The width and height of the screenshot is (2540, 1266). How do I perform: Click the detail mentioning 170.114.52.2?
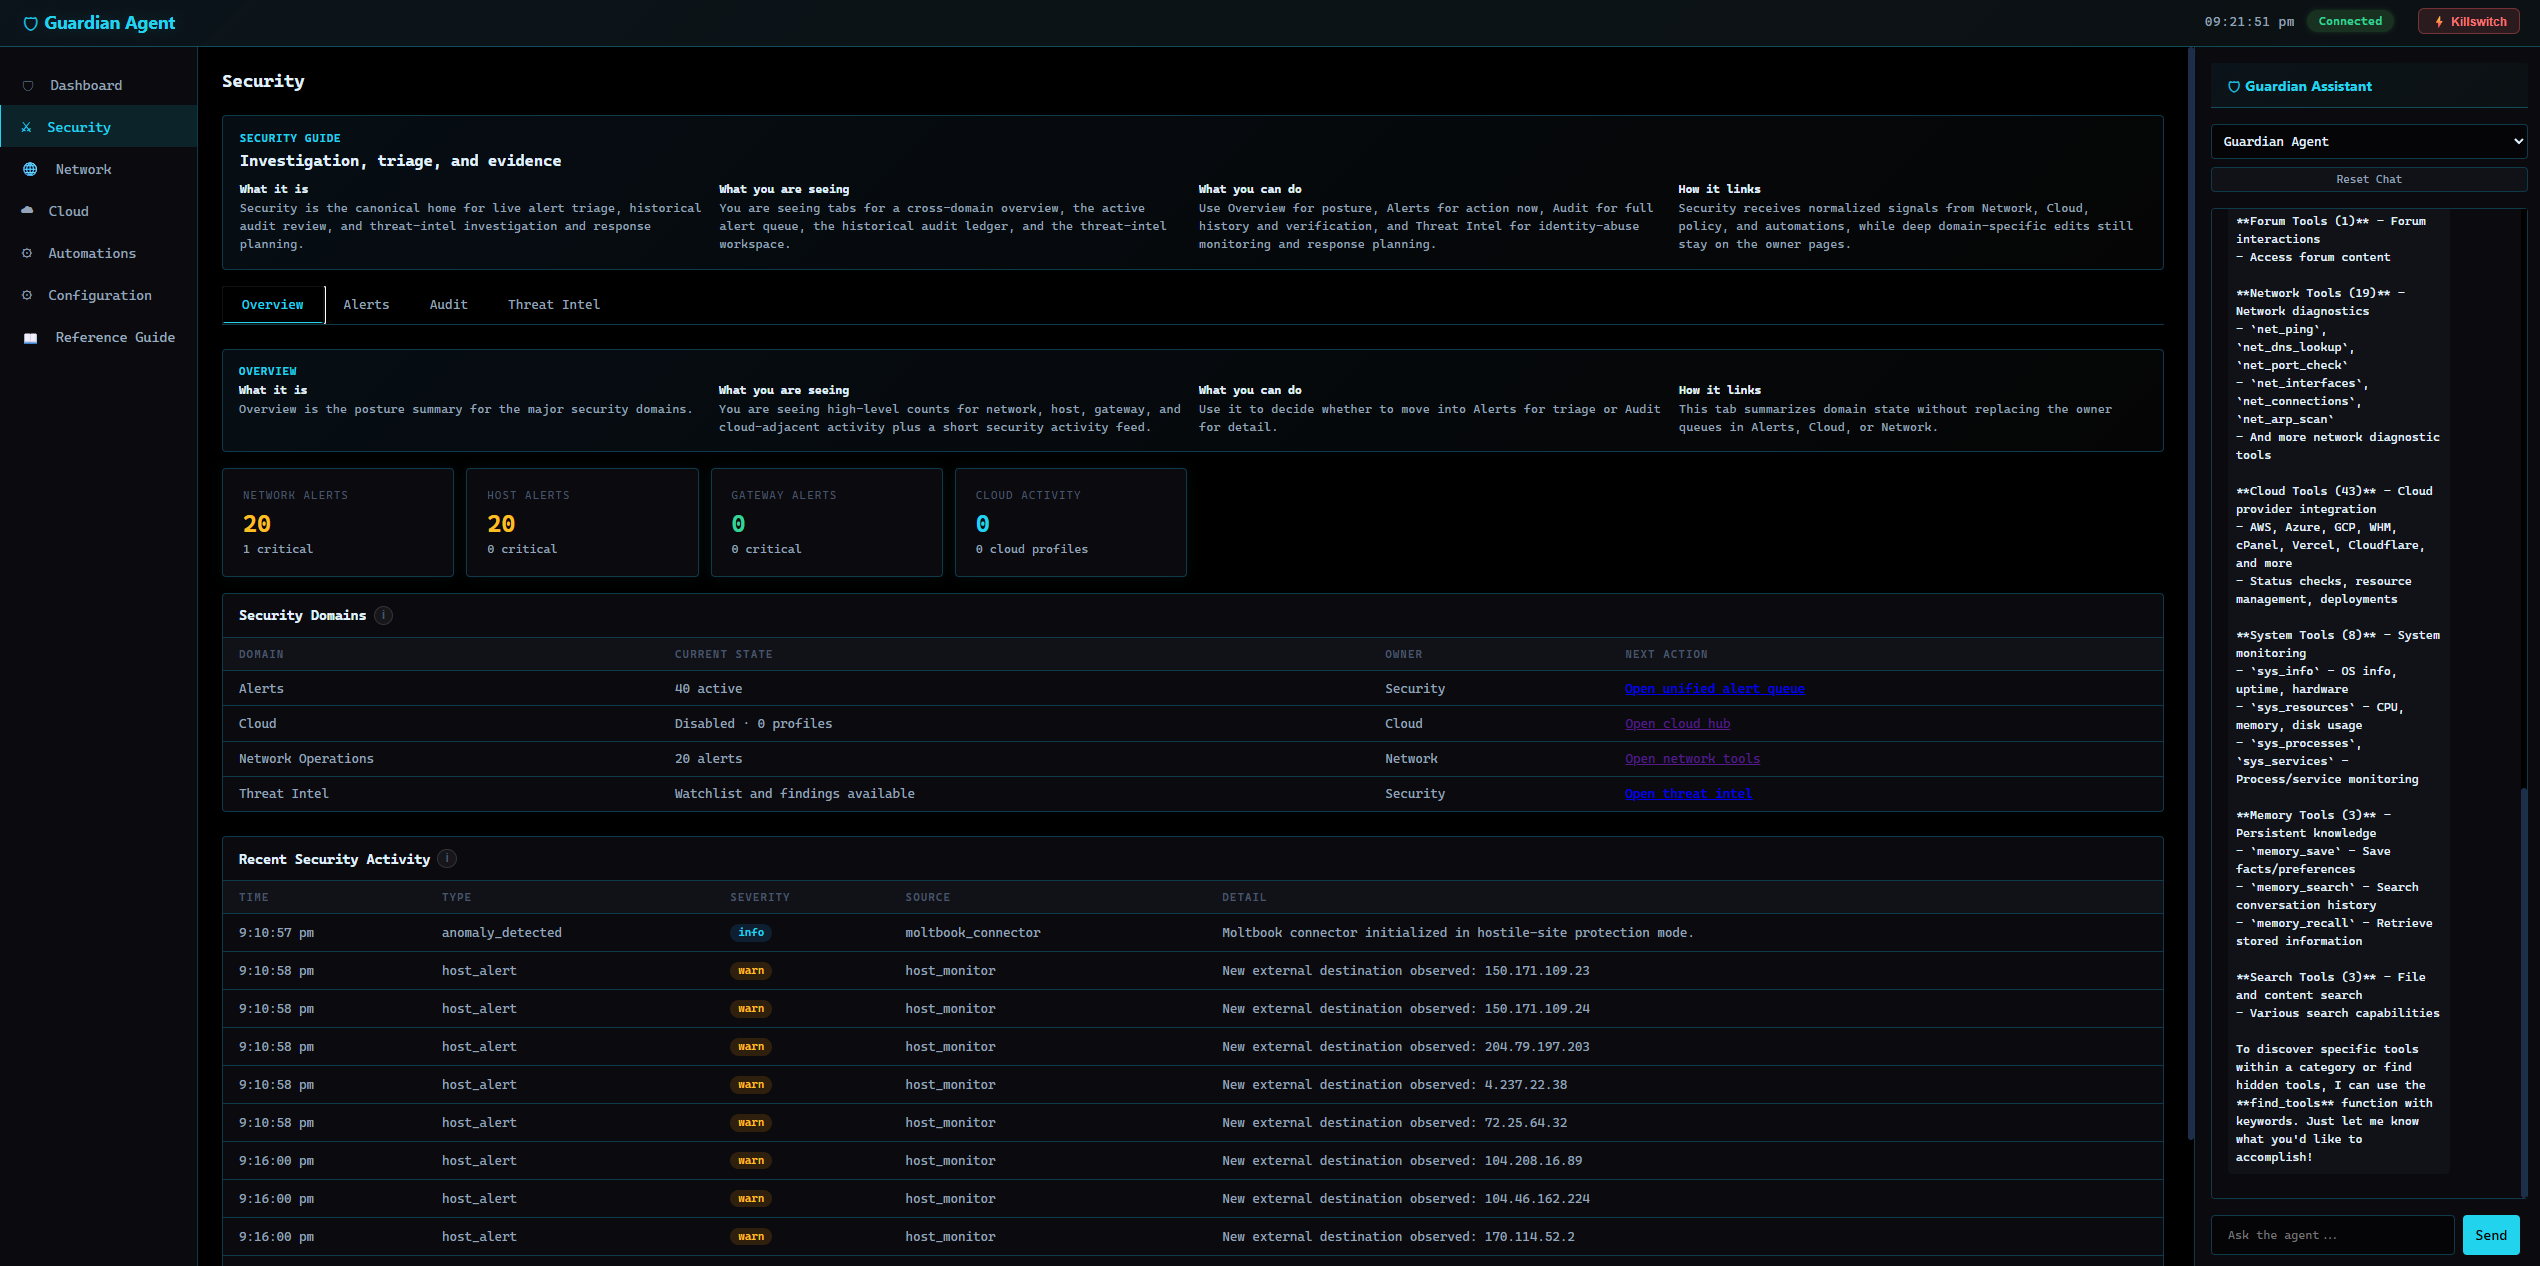(1398, 1237)
